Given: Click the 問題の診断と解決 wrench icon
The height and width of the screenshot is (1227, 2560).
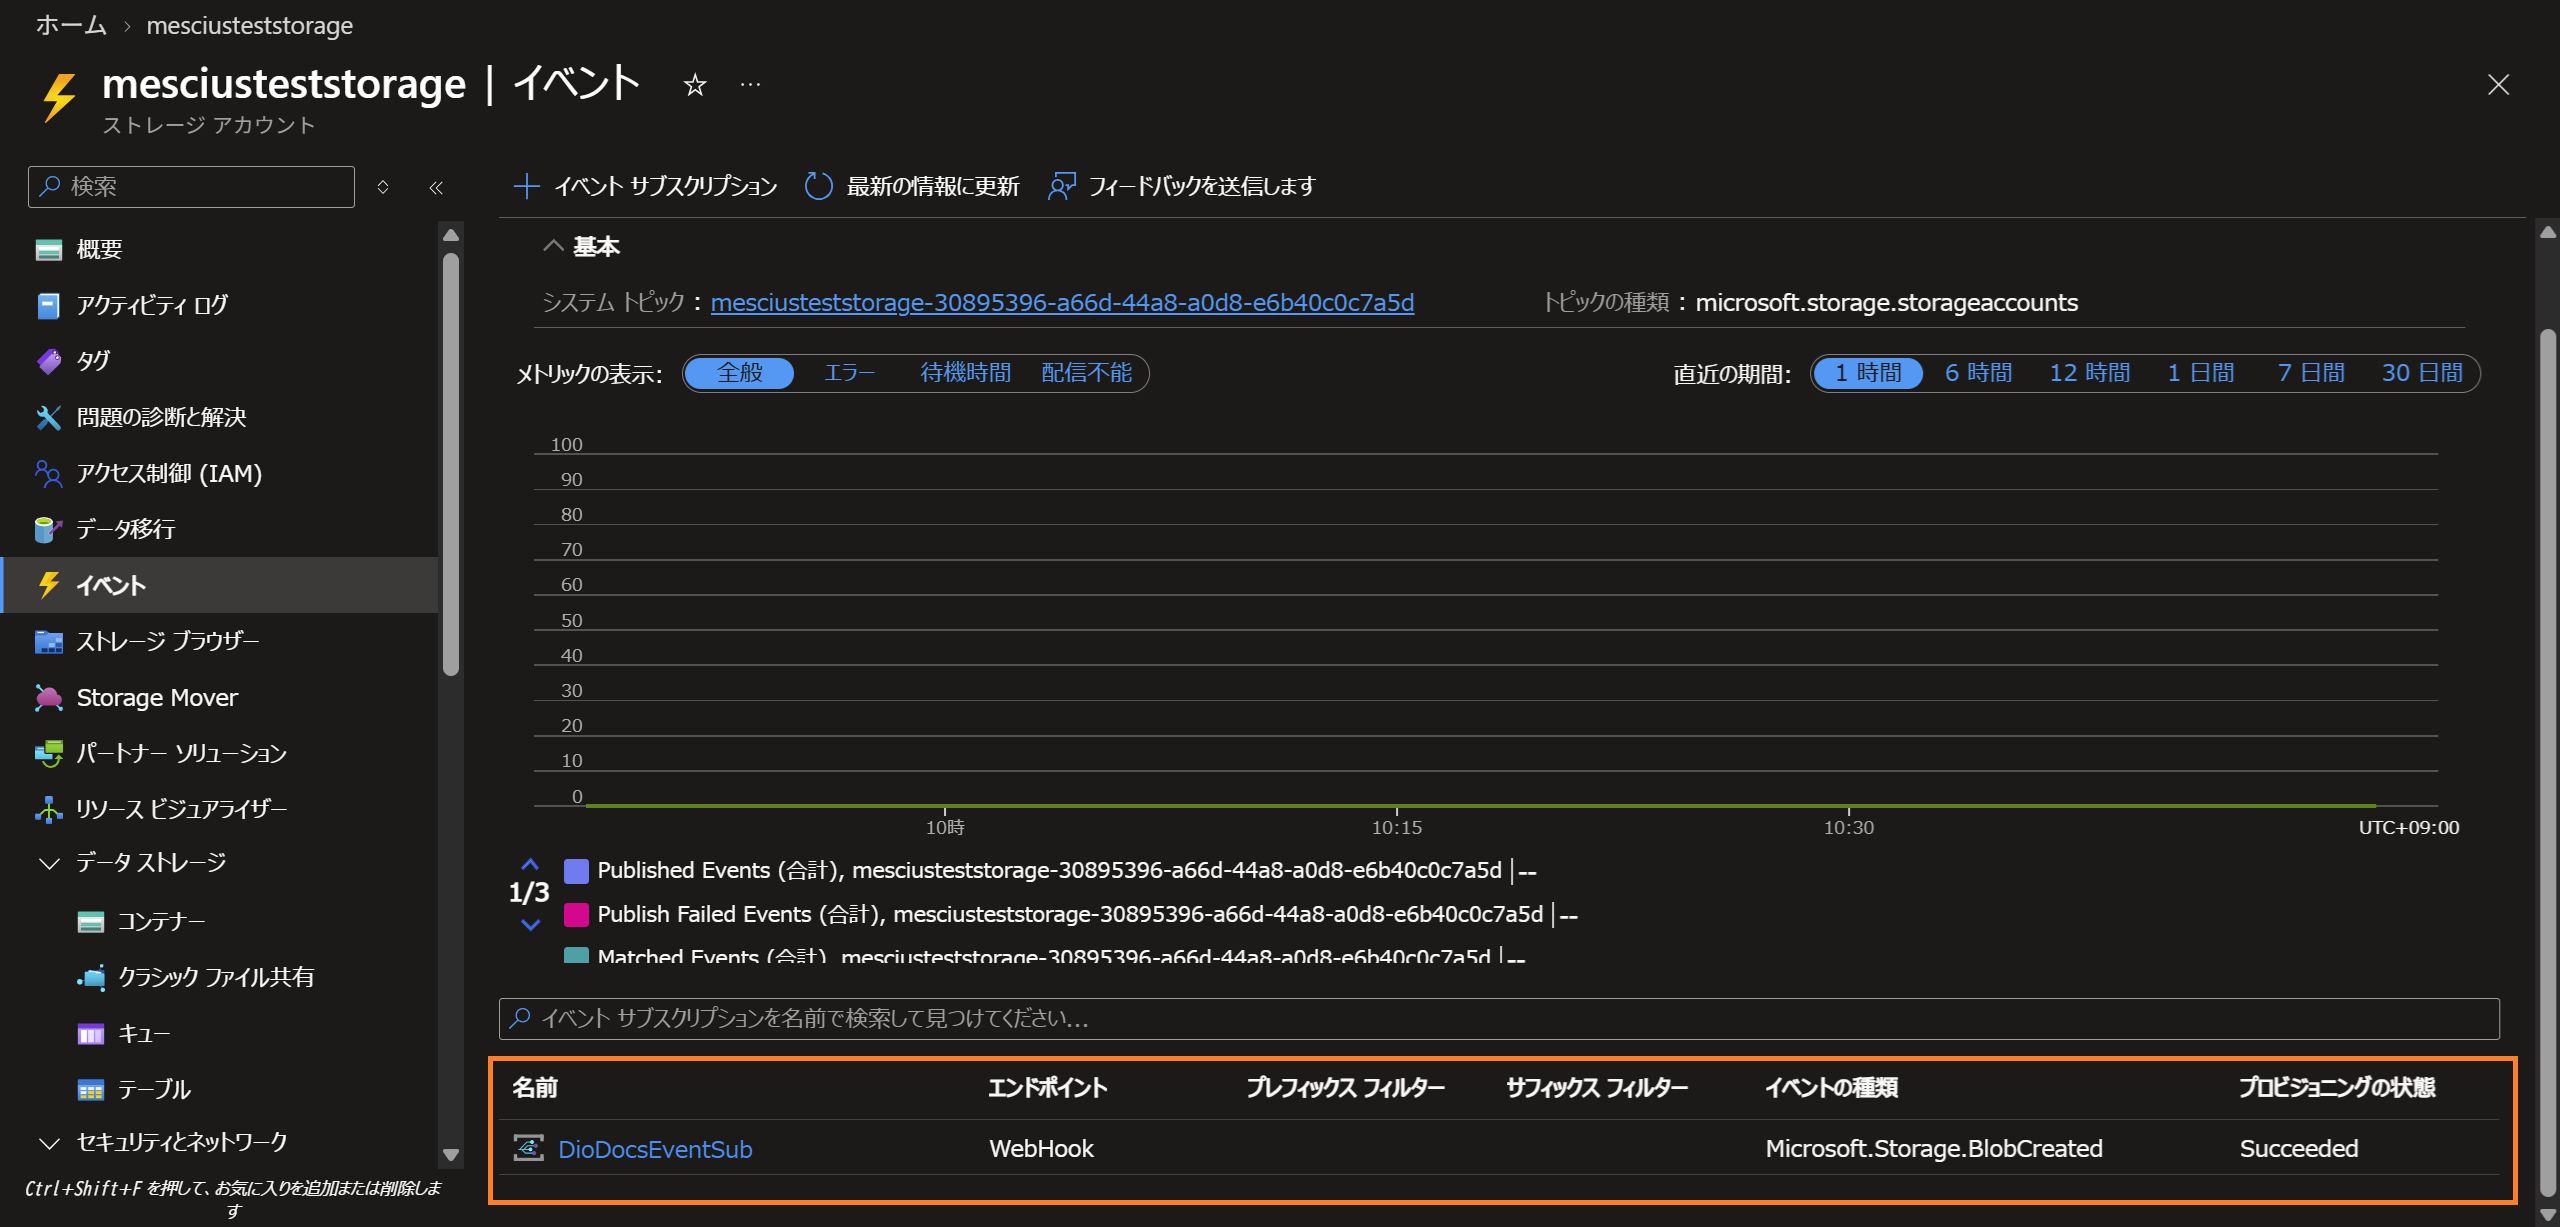Looking at the screenshot, I should click(x=48, y=417).
